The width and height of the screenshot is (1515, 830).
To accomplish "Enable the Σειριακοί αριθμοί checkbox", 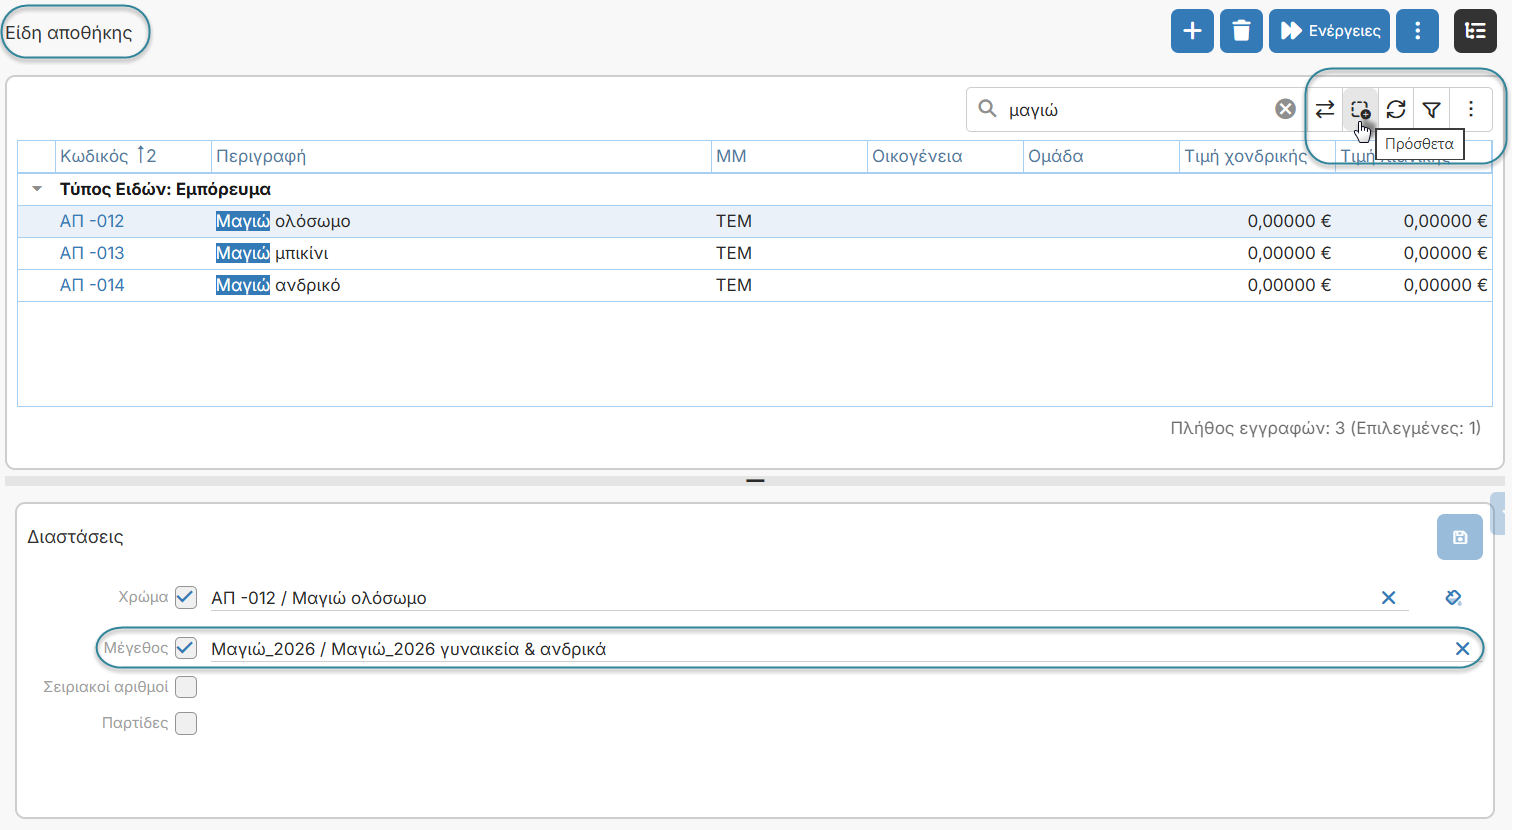I will [x=186, y=687].
